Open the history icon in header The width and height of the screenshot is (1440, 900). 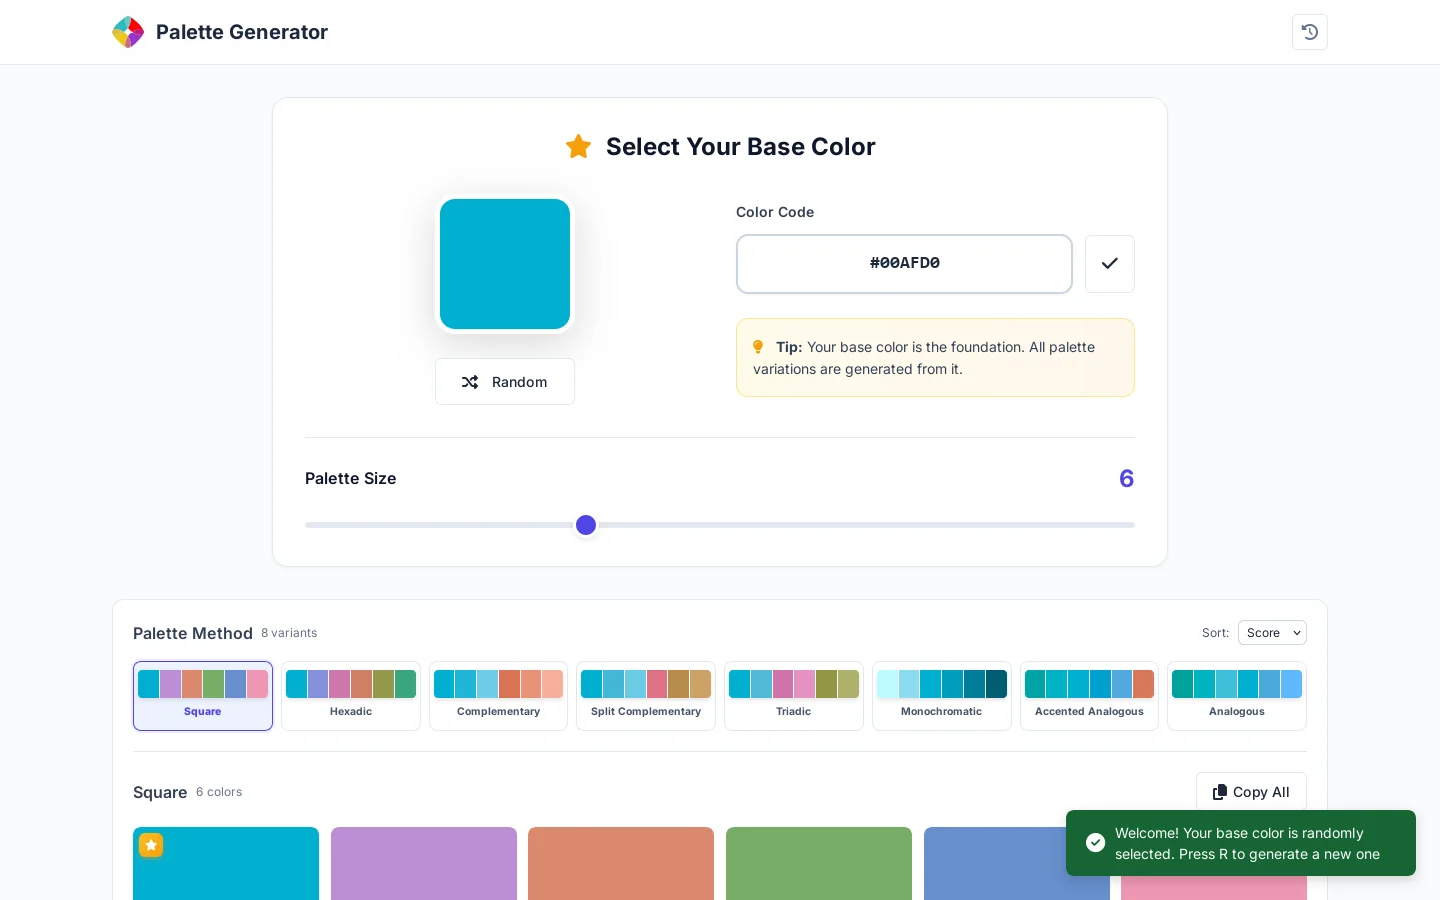point(1310,32)
